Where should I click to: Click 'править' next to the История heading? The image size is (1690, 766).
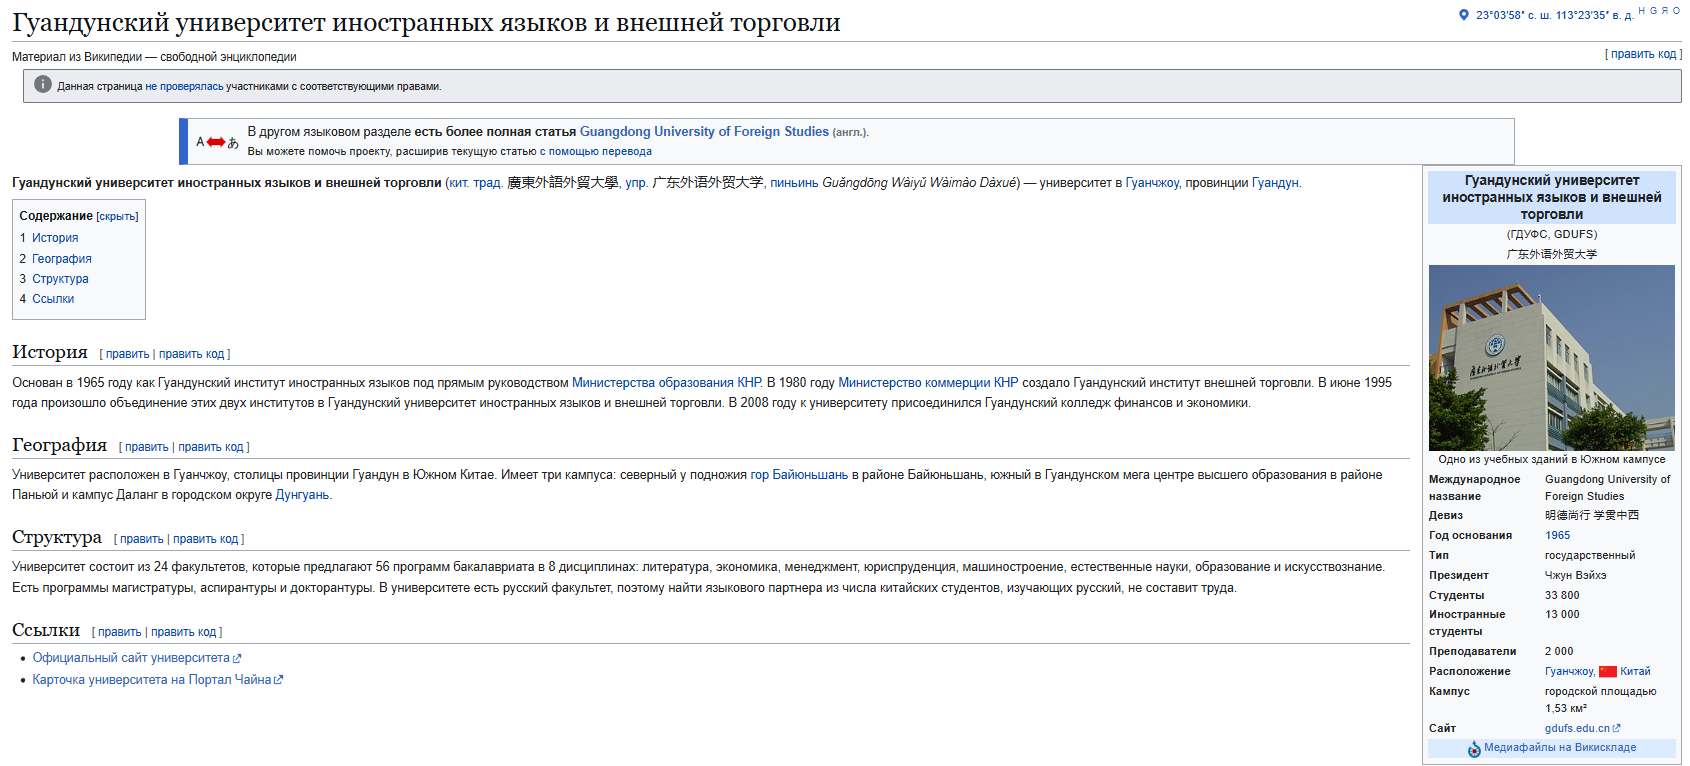(127, 354)
